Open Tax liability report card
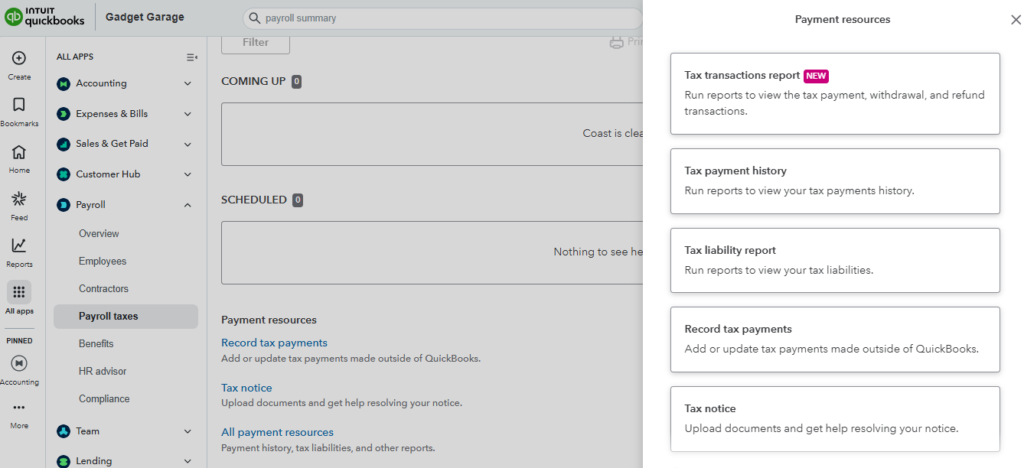This screenshot has height=468, width=1024. (835, 260)
